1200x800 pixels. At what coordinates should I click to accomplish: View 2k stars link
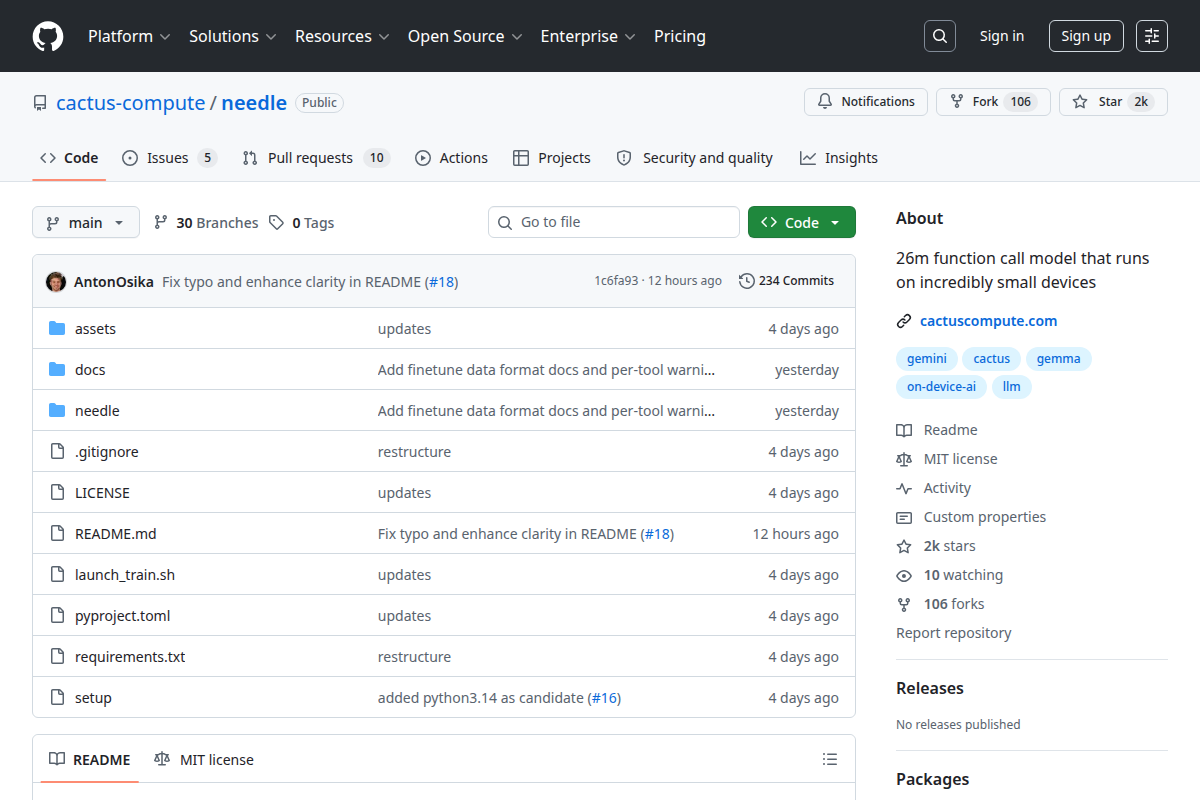tap(936, 546)
